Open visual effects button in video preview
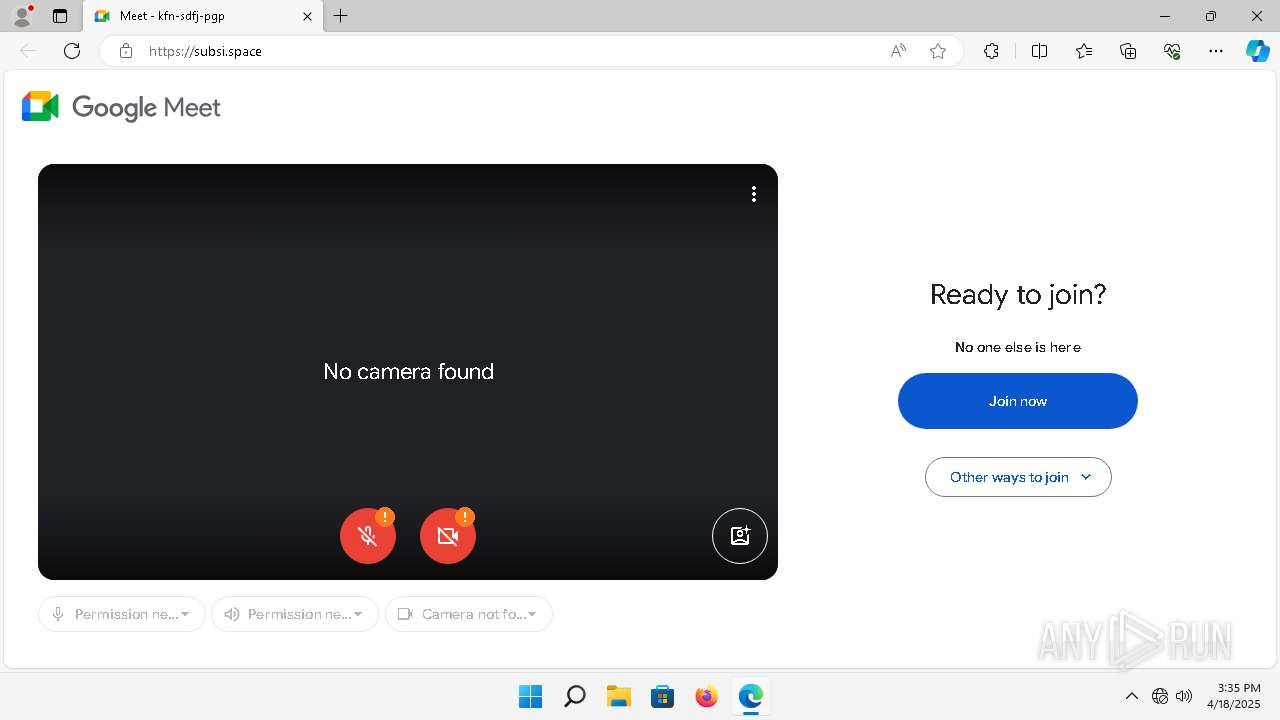Viewport: 1280px width, 720px height. pos(740,536)
